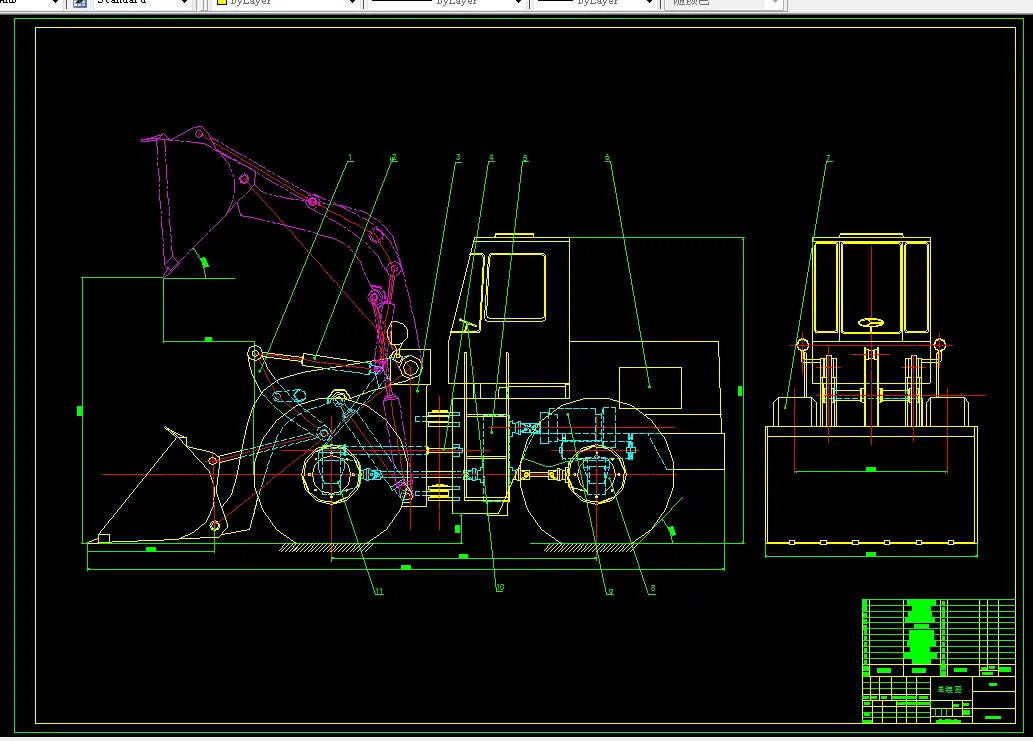The image size is (1033, 741).
Task: Click the text style manager icon
Action: [80, 3]
